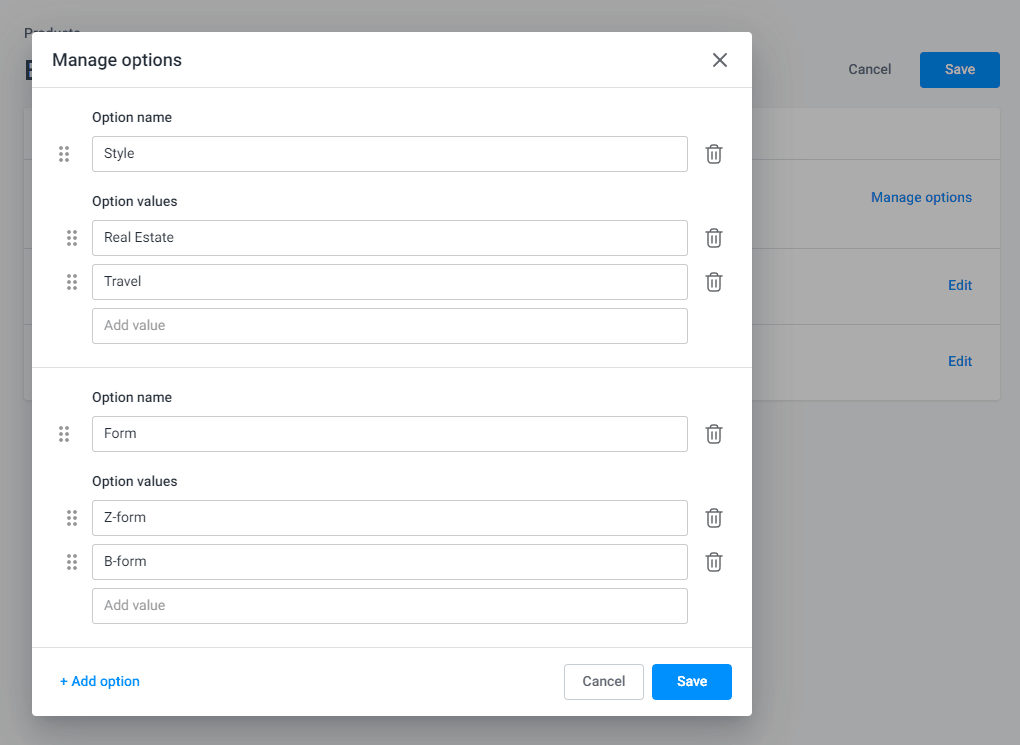Delete the Style option name

tap(713, 154)
